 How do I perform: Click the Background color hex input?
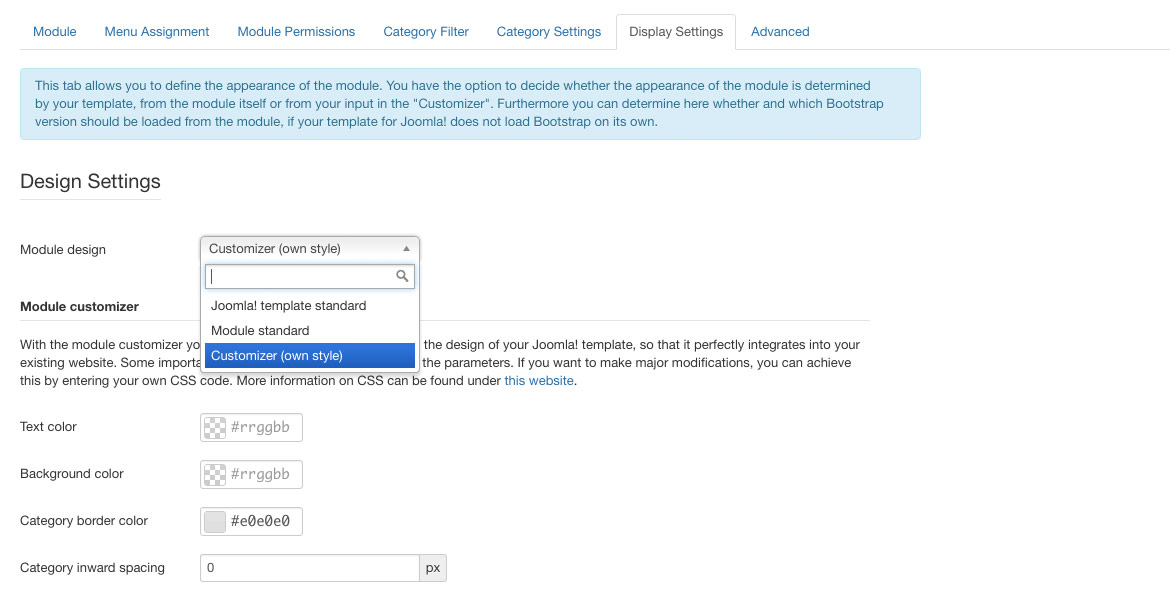point(263,475)
